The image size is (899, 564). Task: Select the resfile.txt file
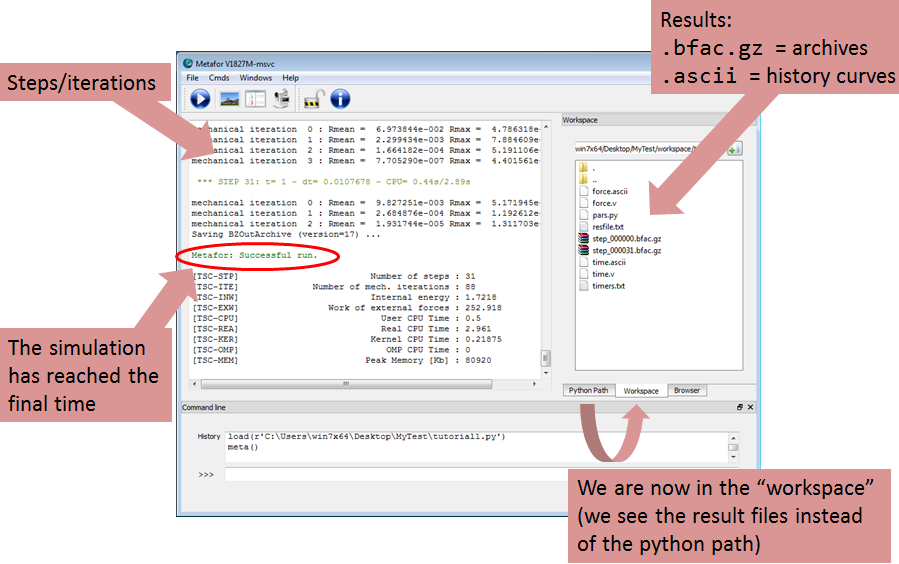coord(601,227)
